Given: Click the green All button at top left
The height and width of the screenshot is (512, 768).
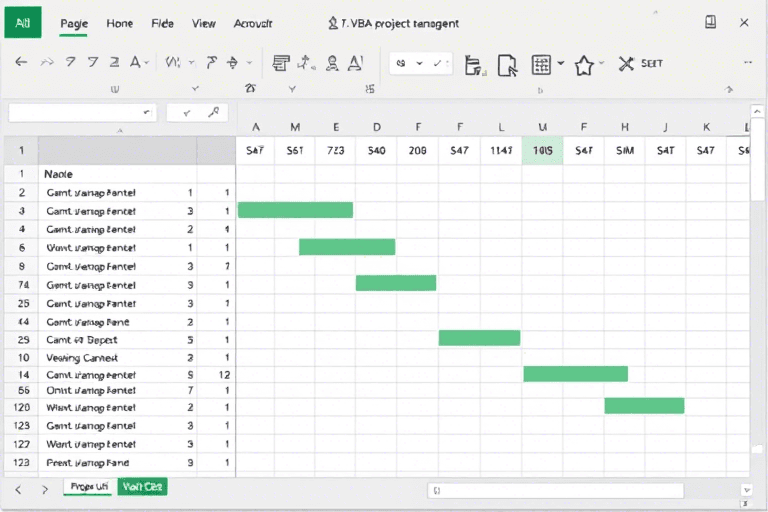Looking at the screenshot, I should point(21,21).
